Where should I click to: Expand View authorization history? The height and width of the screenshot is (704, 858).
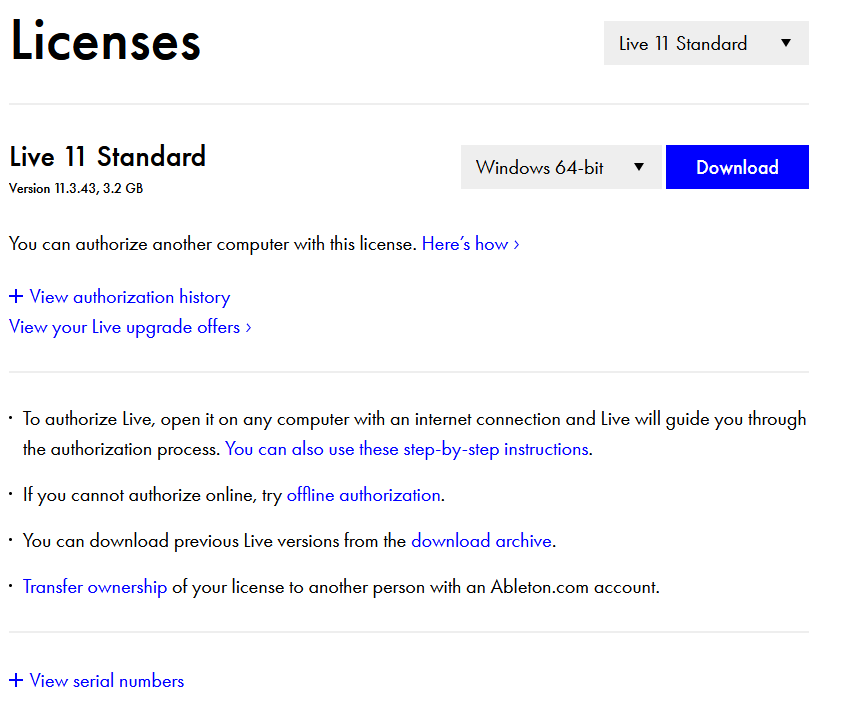tap(130, 297)
